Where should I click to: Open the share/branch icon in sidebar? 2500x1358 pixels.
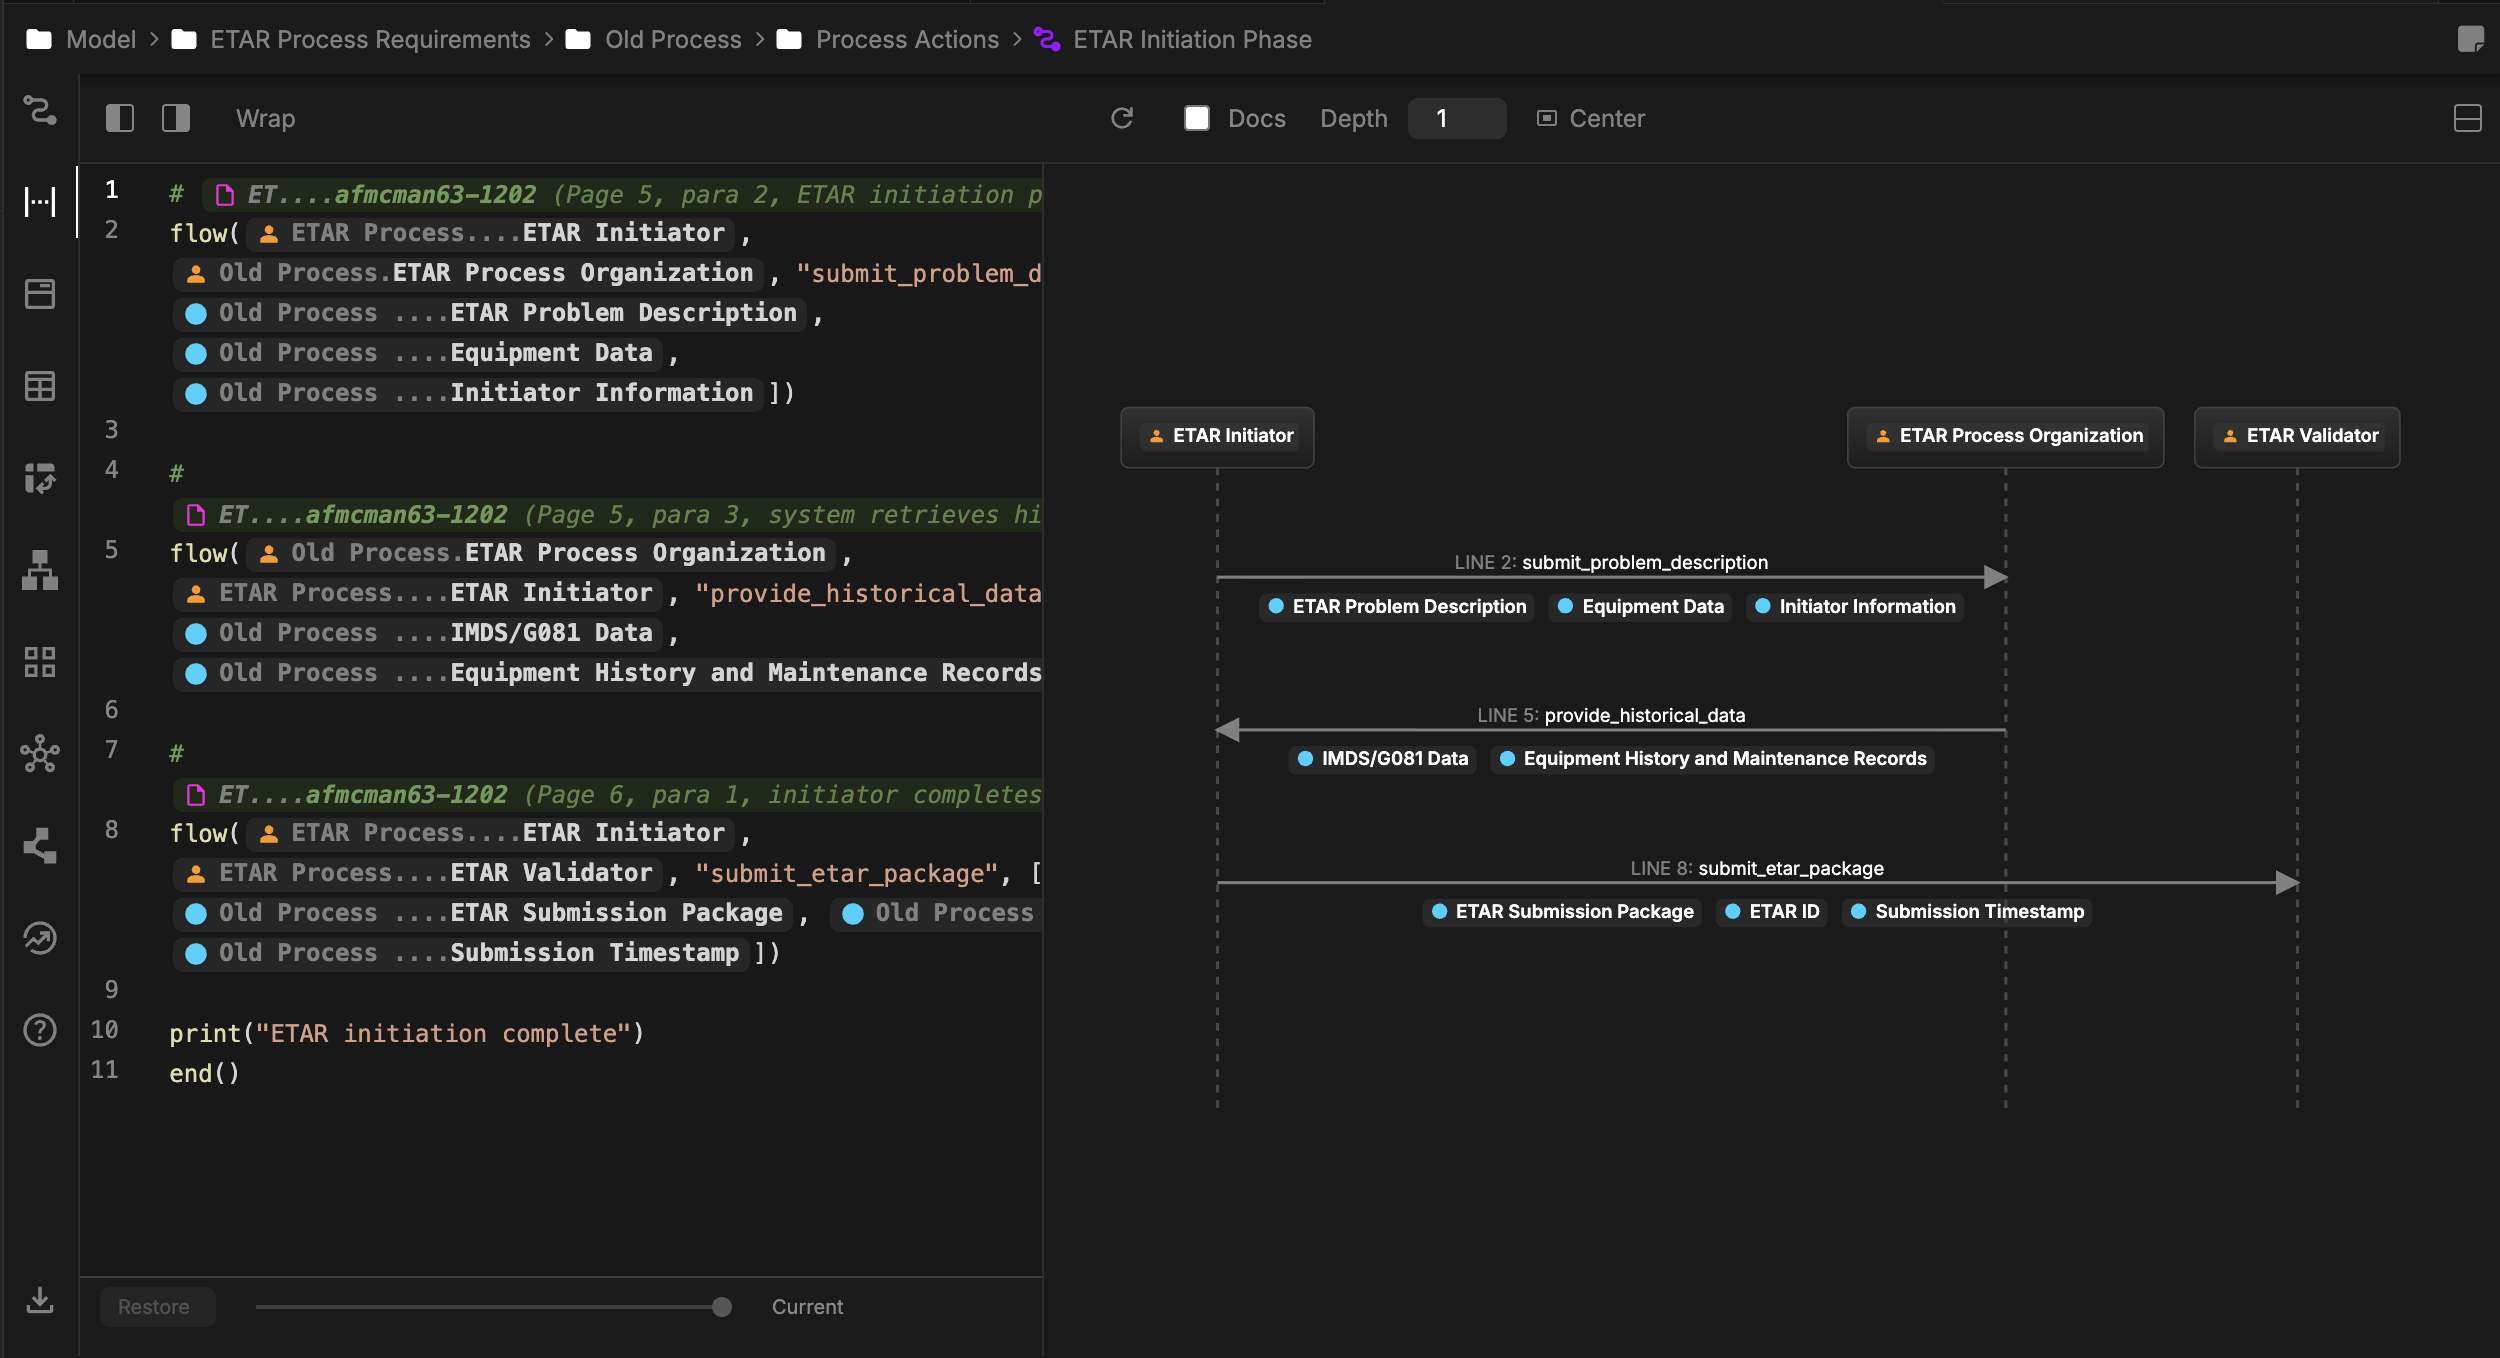click(40, 845)
